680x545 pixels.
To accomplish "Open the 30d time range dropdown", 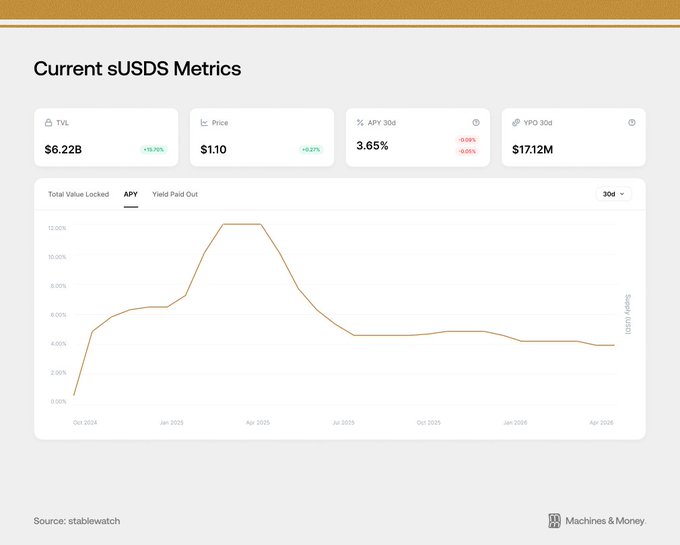I will (x=614, y=194).
